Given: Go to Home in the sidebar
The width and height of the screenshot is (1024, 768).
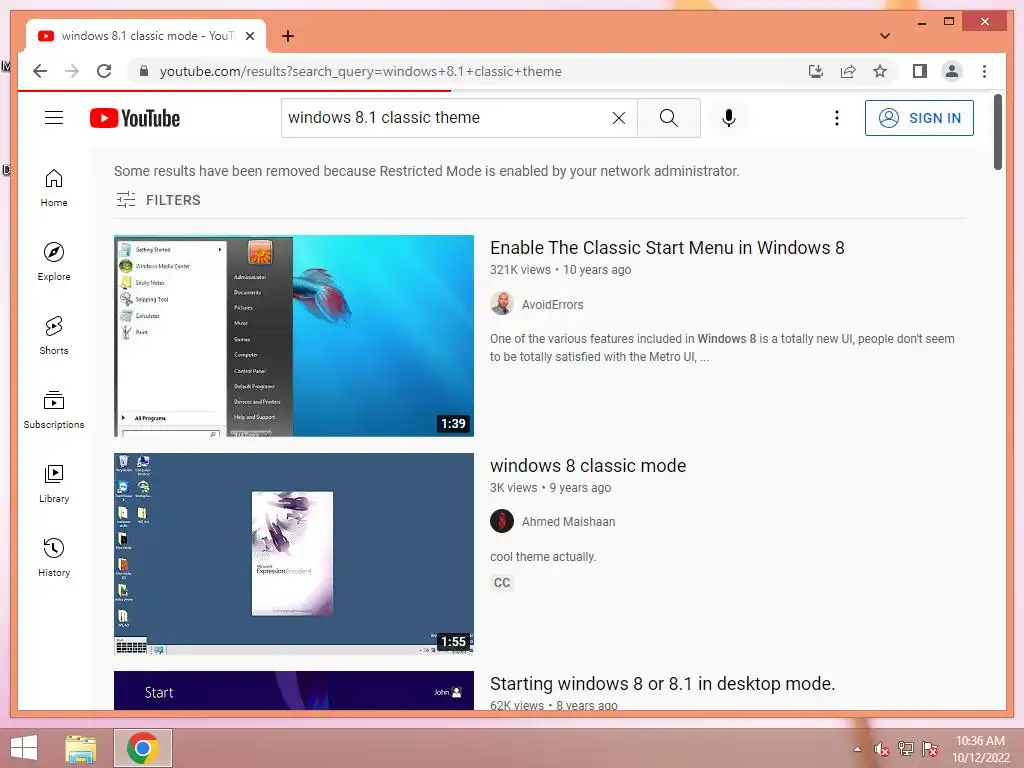Looking at the screenshot, I should click(x=54, y=188).
